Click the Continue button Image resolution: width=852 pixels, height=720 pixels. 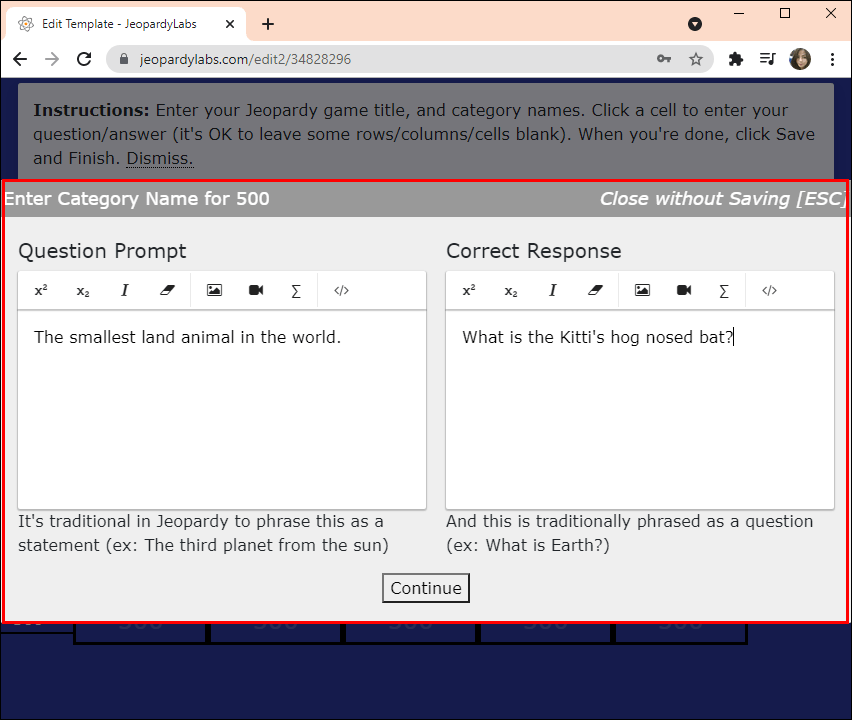pyautogui.click(x=426, y=588)
